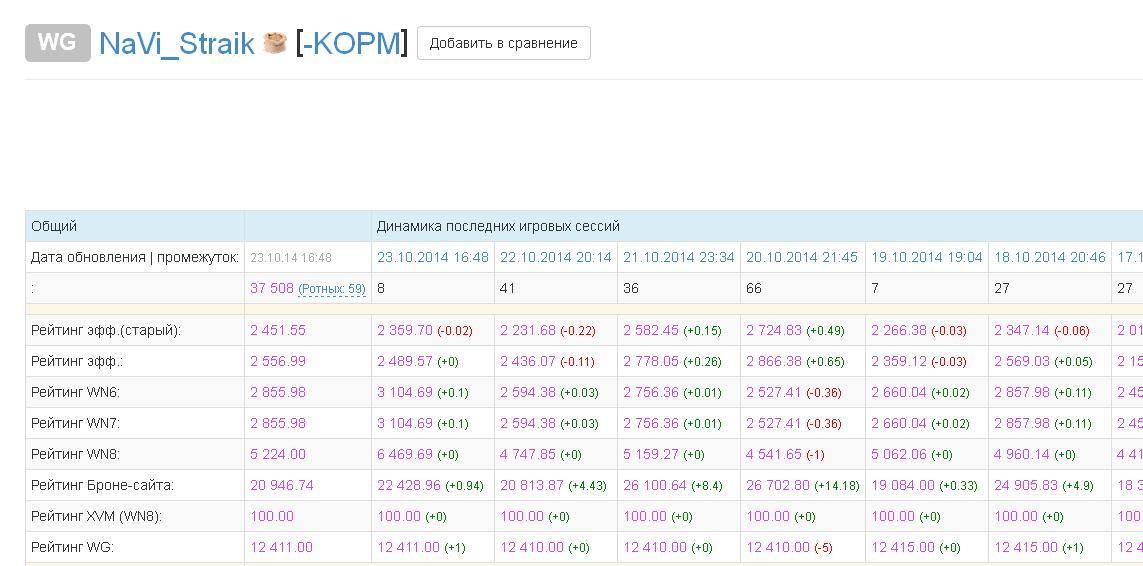Click 'Рейтинг эфф.(старый):' row label
The width and height of the screenshot is (1143, 566).
pyautogui.click(x=106, y=330)
